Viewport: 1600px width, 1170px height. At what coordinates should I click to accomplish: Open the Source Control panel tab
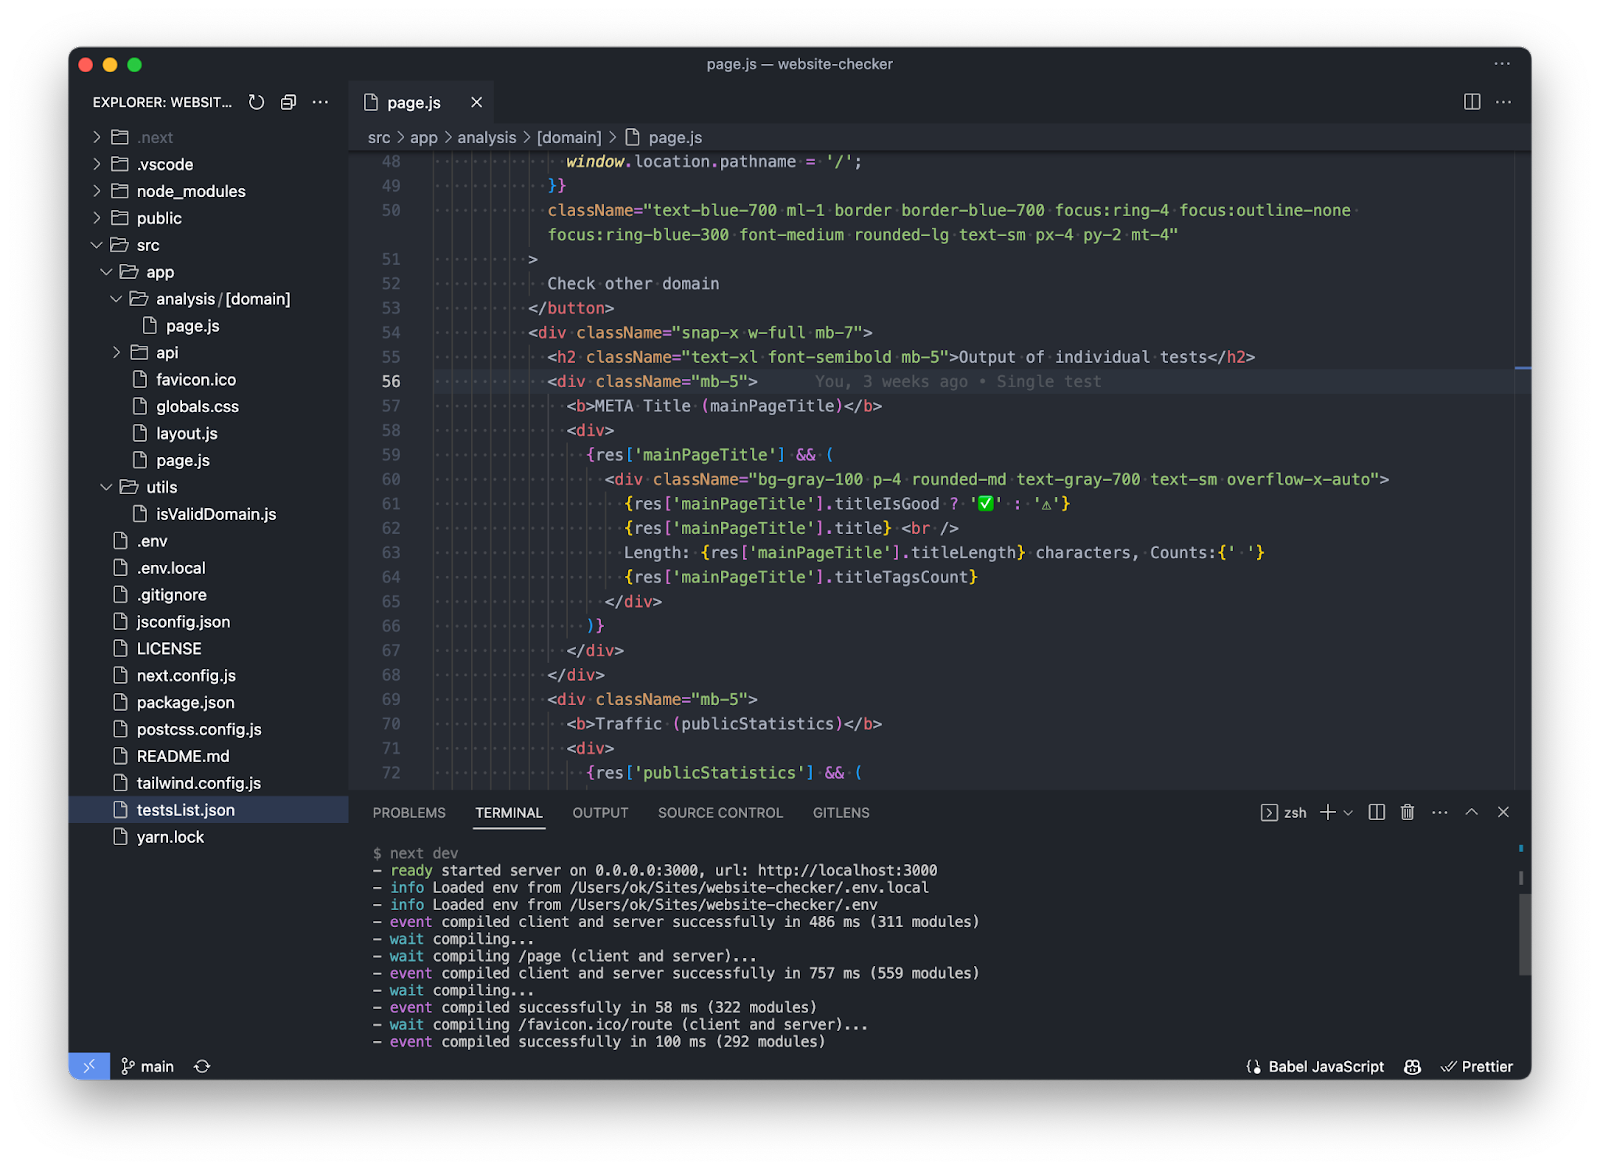(x=720, y=813)
